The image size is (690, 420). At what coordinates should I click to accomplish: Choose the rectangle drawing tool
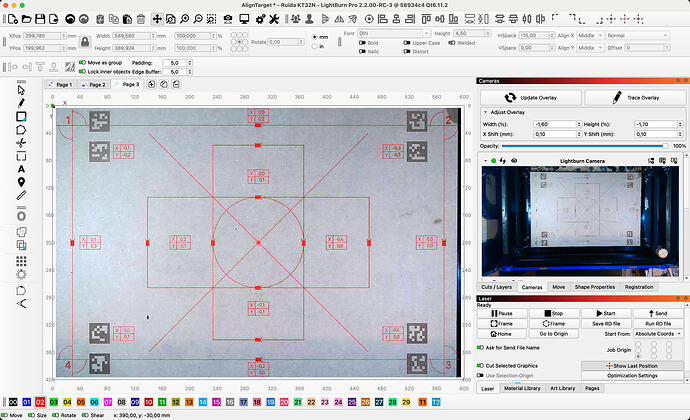pos(21,117)
